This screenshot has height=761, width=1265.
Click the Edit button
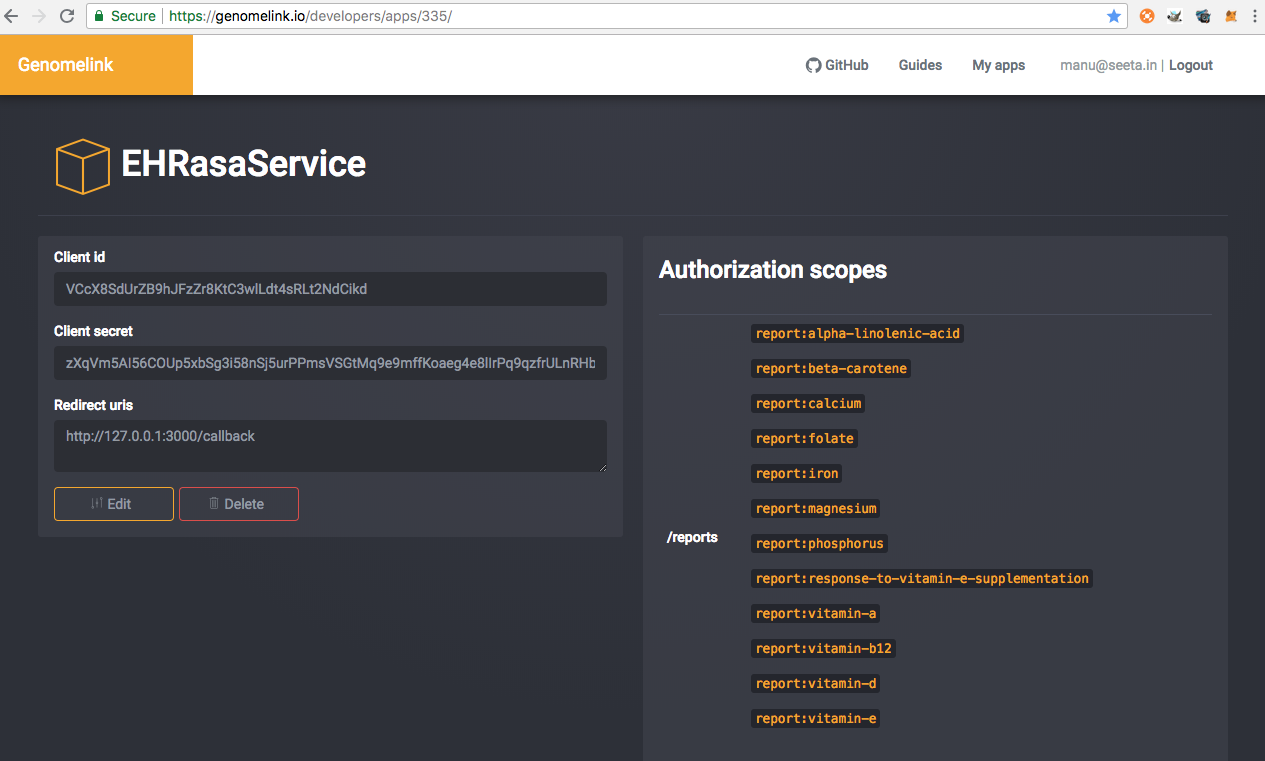click(x=114, y=504)
